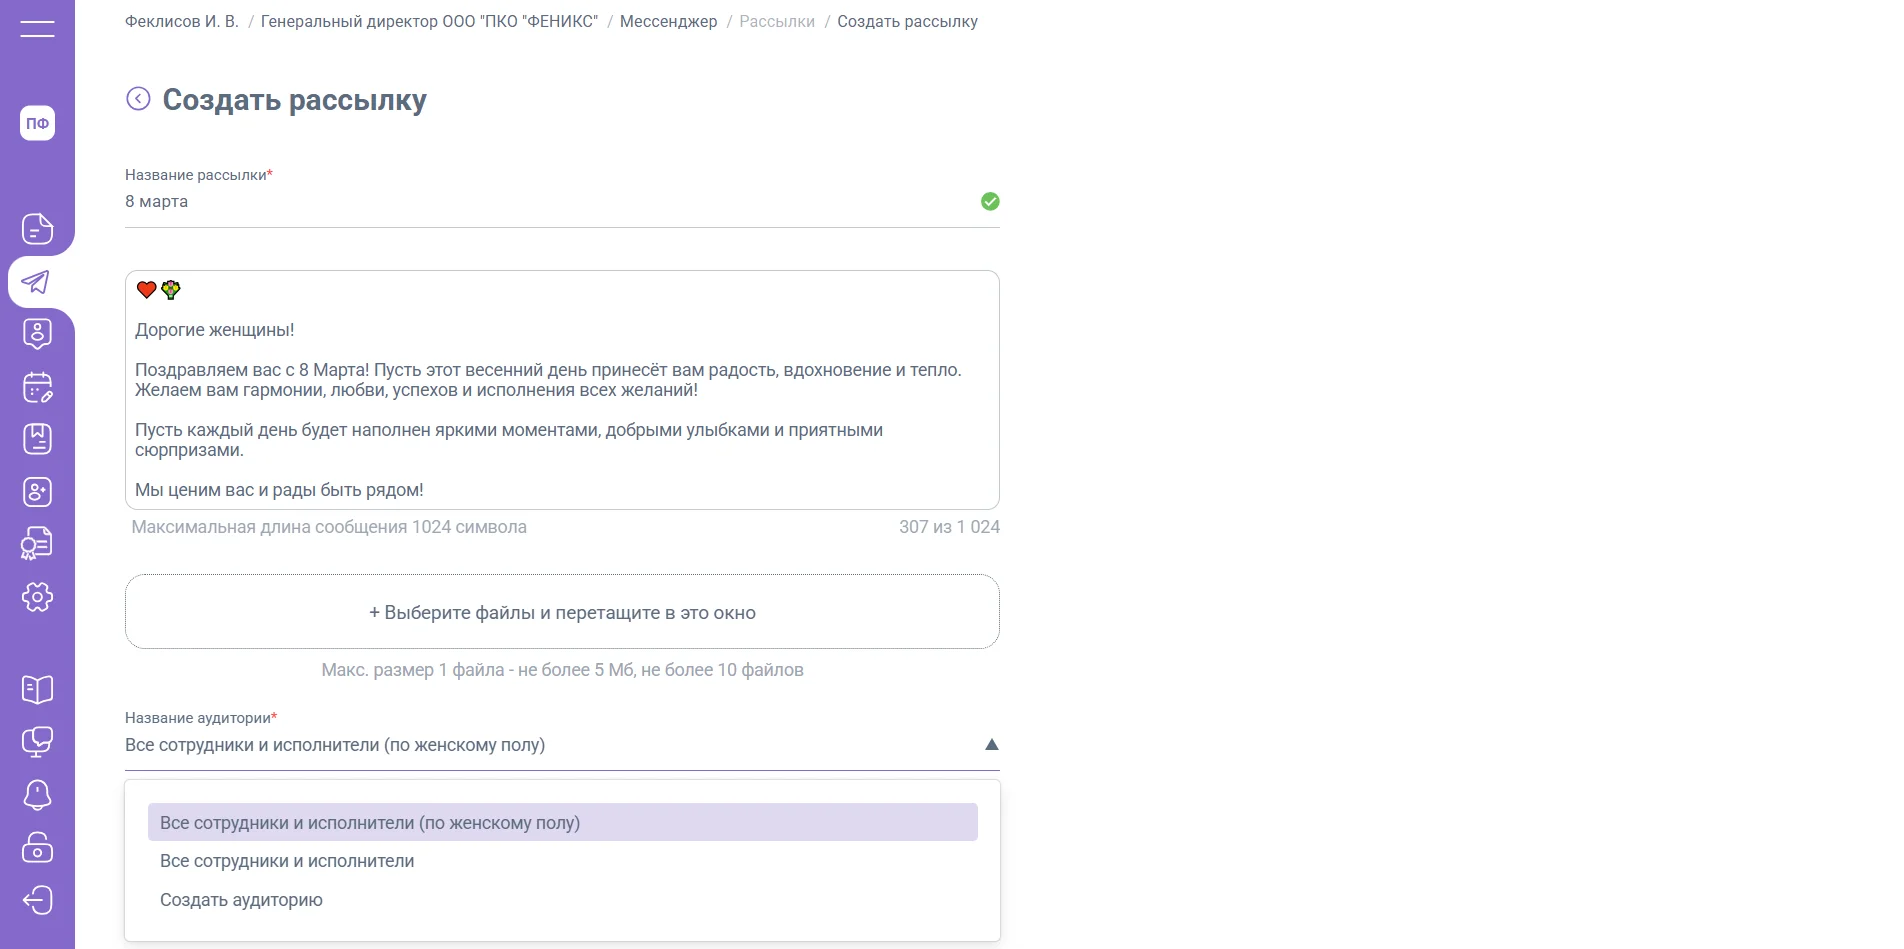
Task: Select 'Создать аудиторию' from the dropdown list
Action: pos(241,900)
